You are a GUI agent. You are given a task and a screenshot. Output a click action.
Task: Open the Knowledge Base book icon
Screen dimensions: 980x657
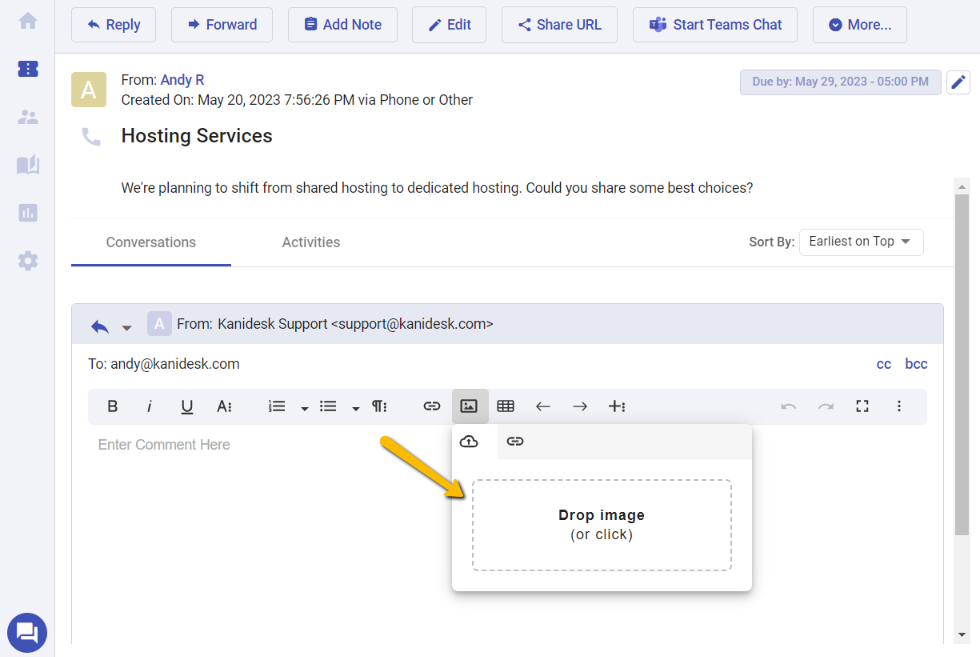[x=28, y=165]
